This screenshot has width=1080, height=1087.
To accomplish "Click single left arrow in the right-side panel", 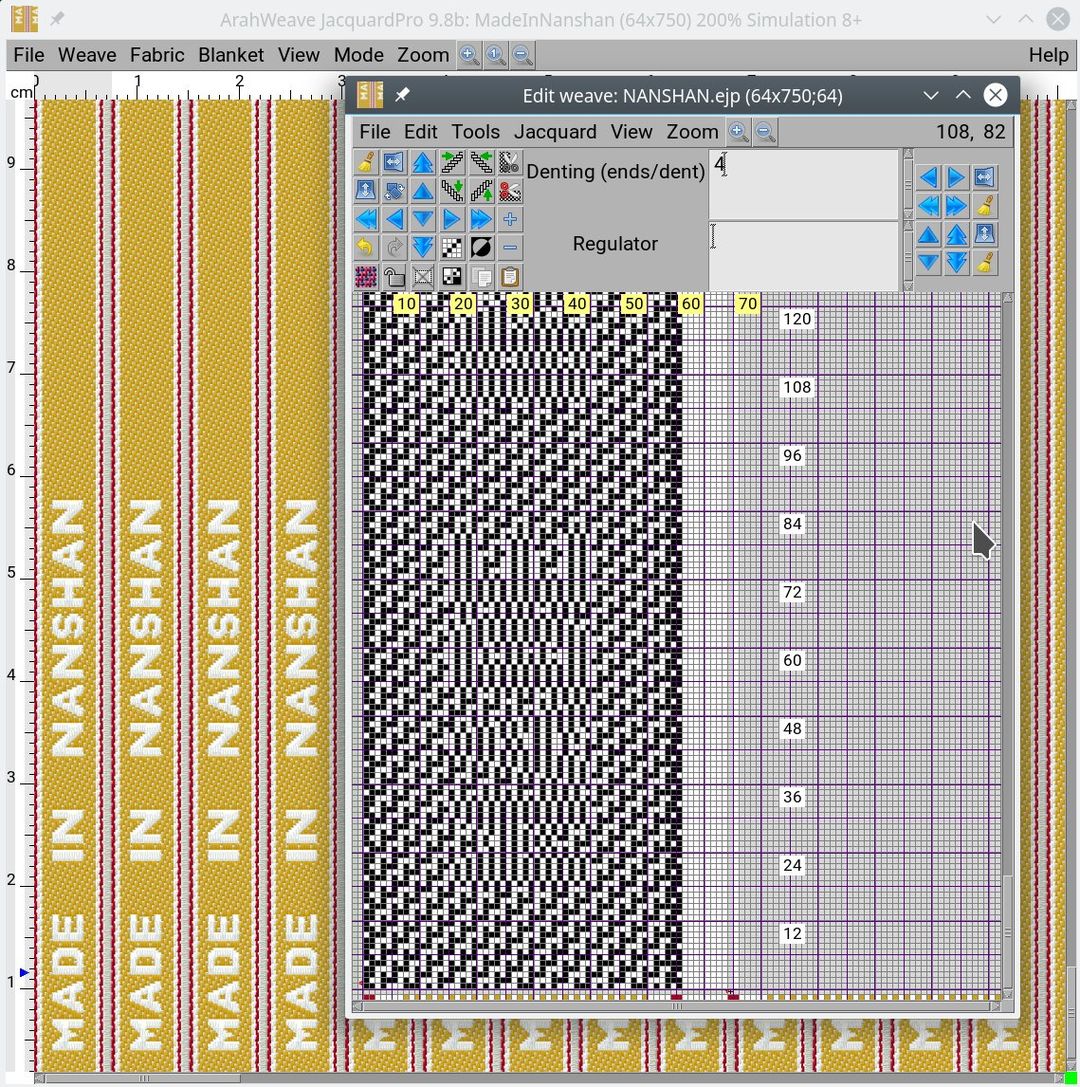I will tap(929, 177).
